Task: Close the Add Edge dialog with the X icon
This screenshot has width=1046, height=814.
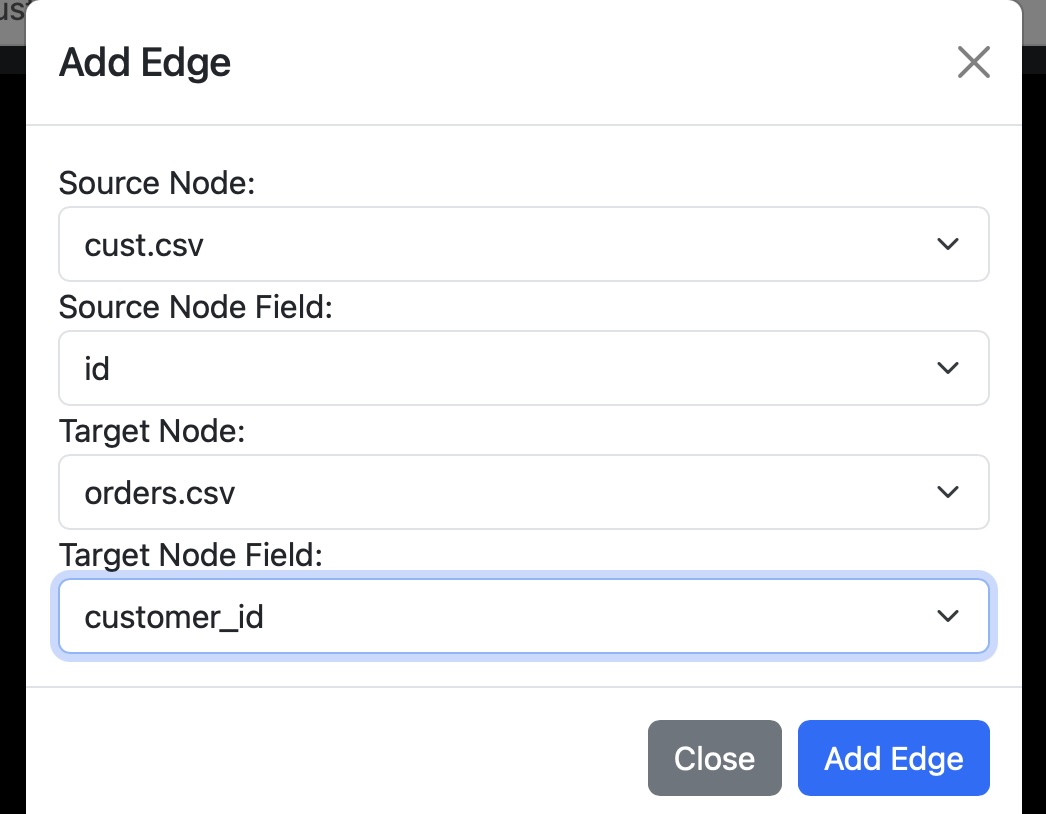Action: point(973,62)
